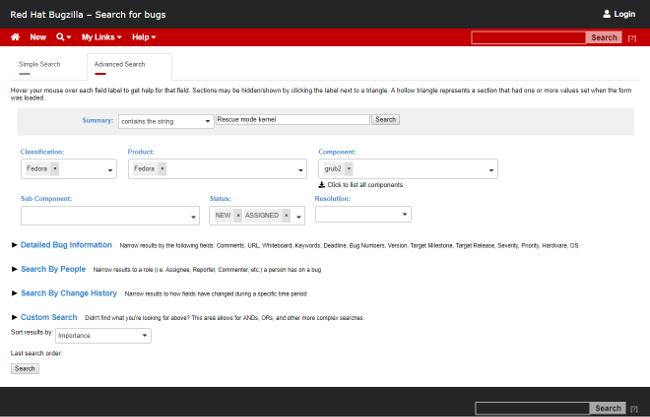
Task: Open the 'contains the string' dropdown
Action: pos(166,121)
